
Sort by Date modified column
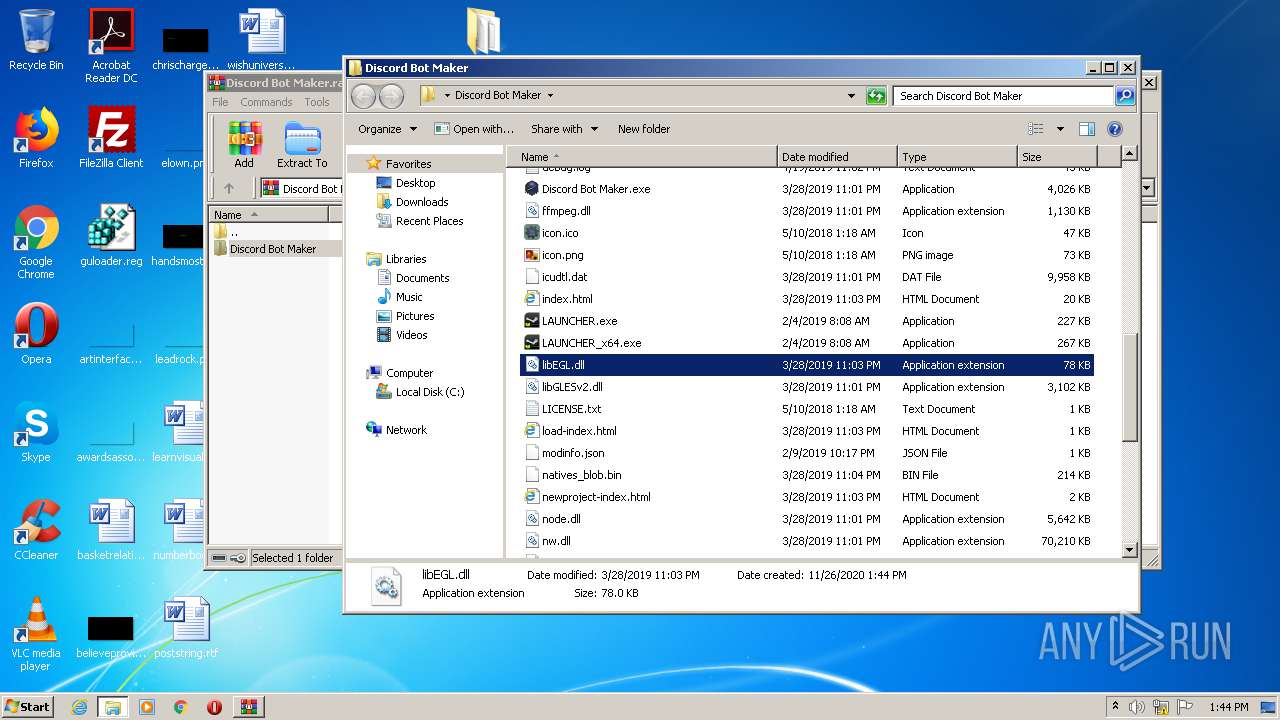[837, 157]
